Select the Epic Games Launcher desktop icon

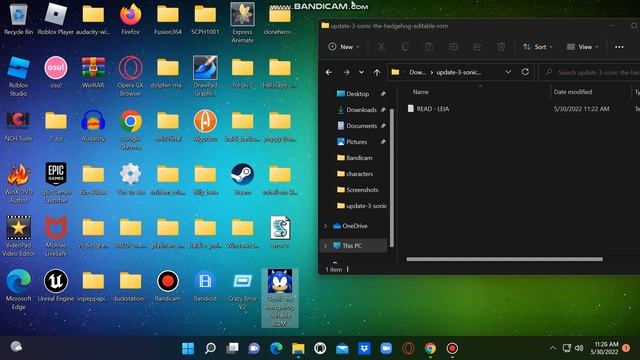(56, 183)
